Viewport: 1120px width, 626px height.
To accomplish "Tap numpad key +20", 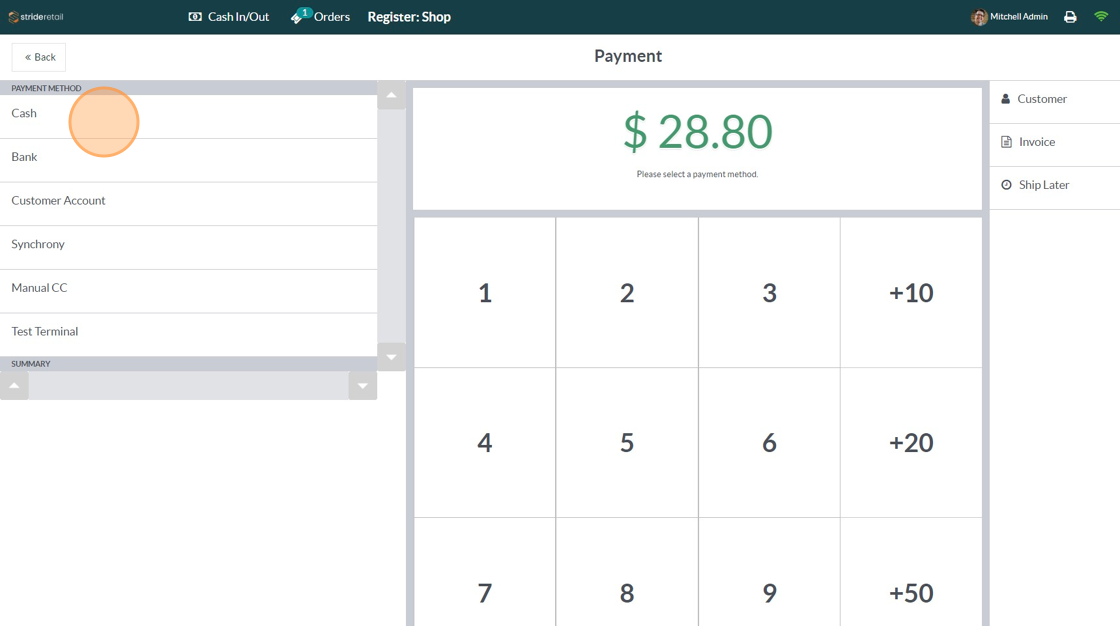I will click(x=911, y=442).
